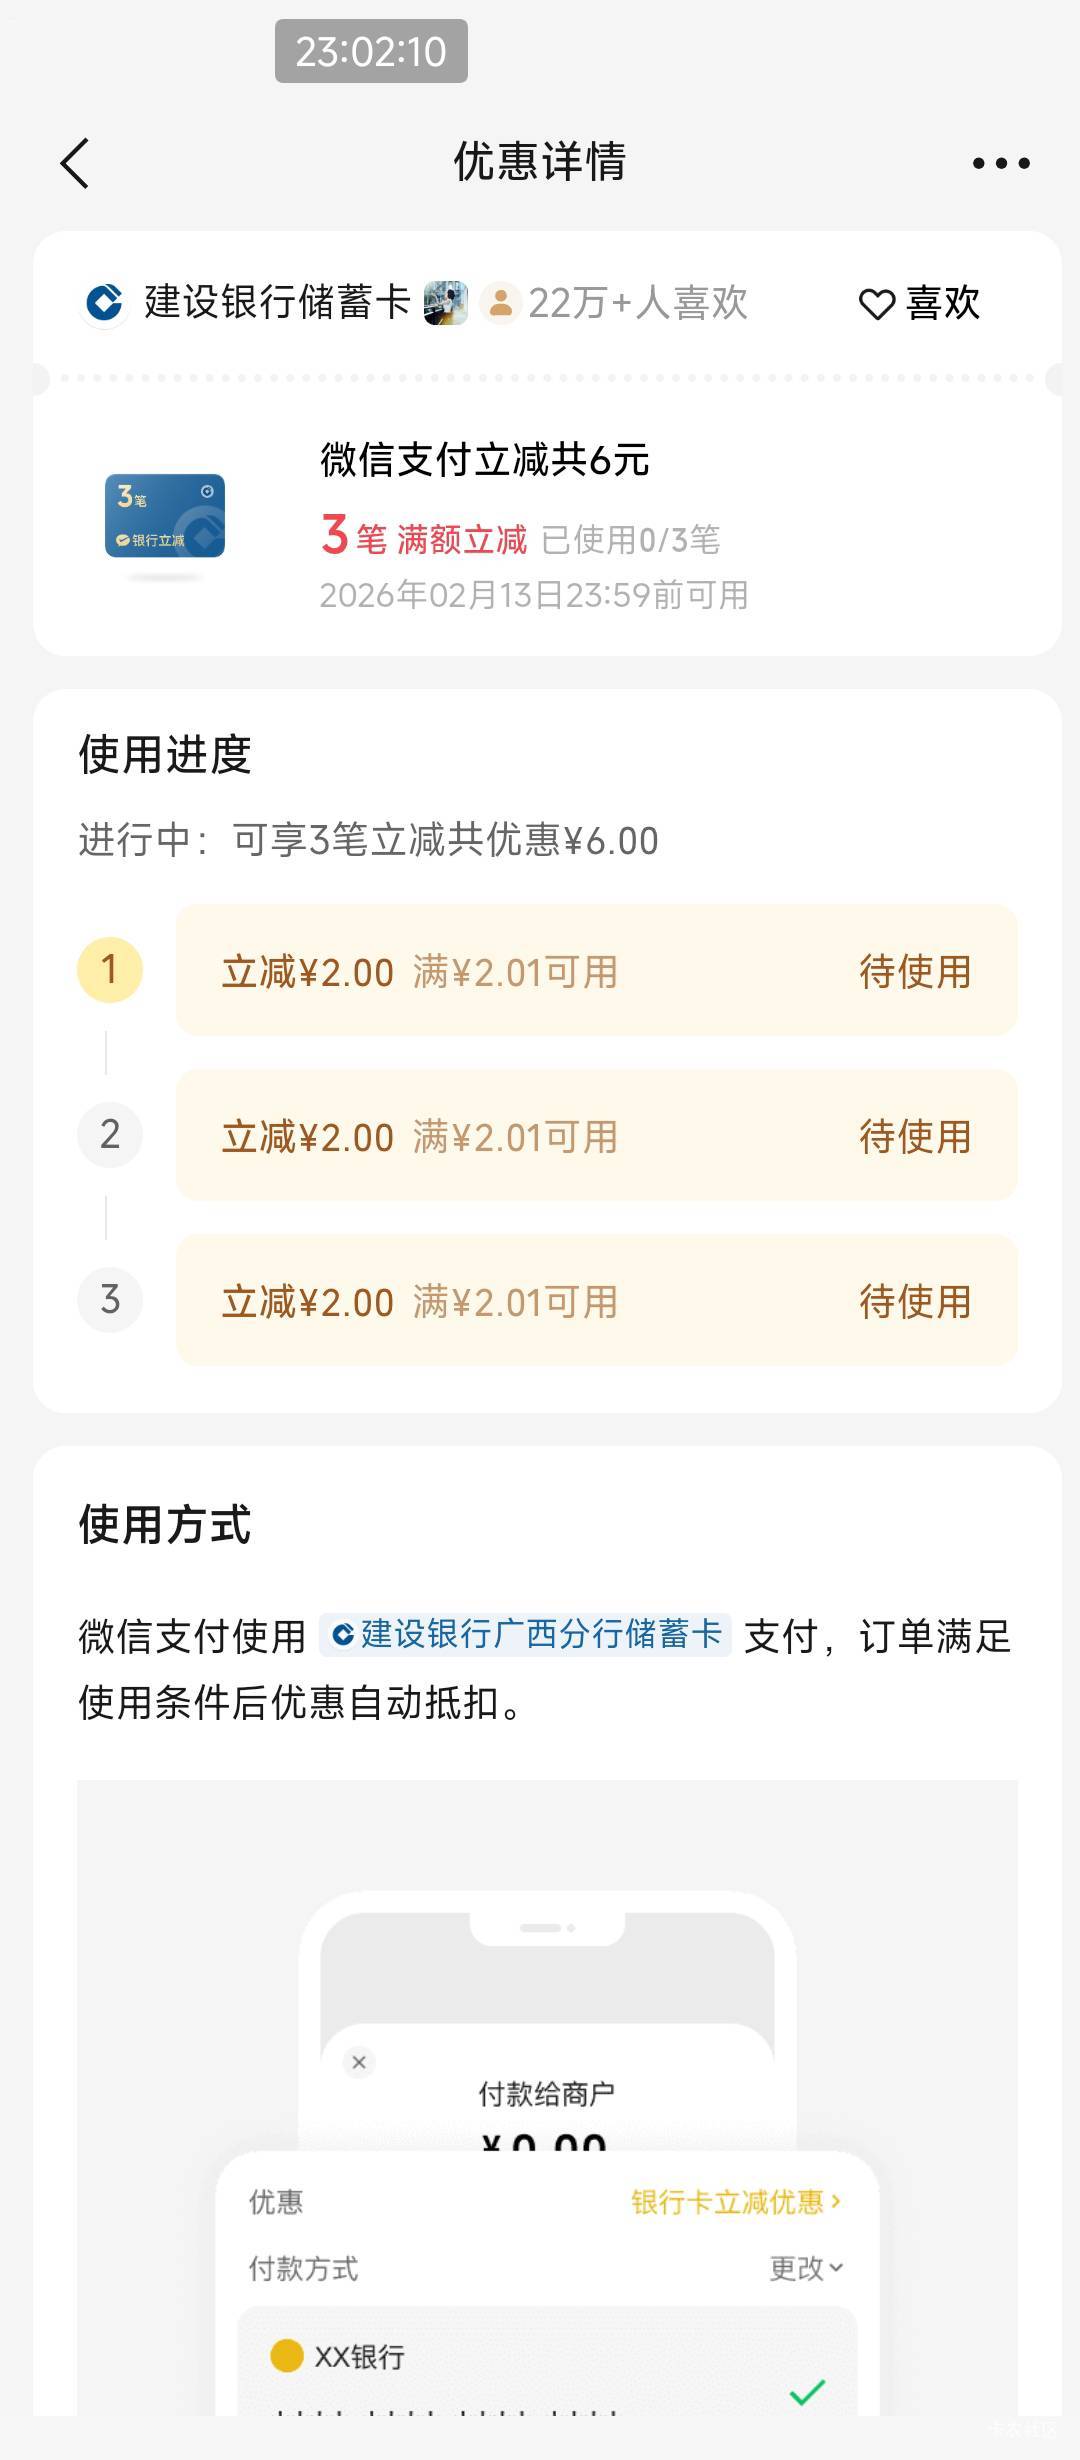Tap the orange user icon before 22万+人喜欢
Screen dimensions: 1080x2460
click(x=500, y=303)
